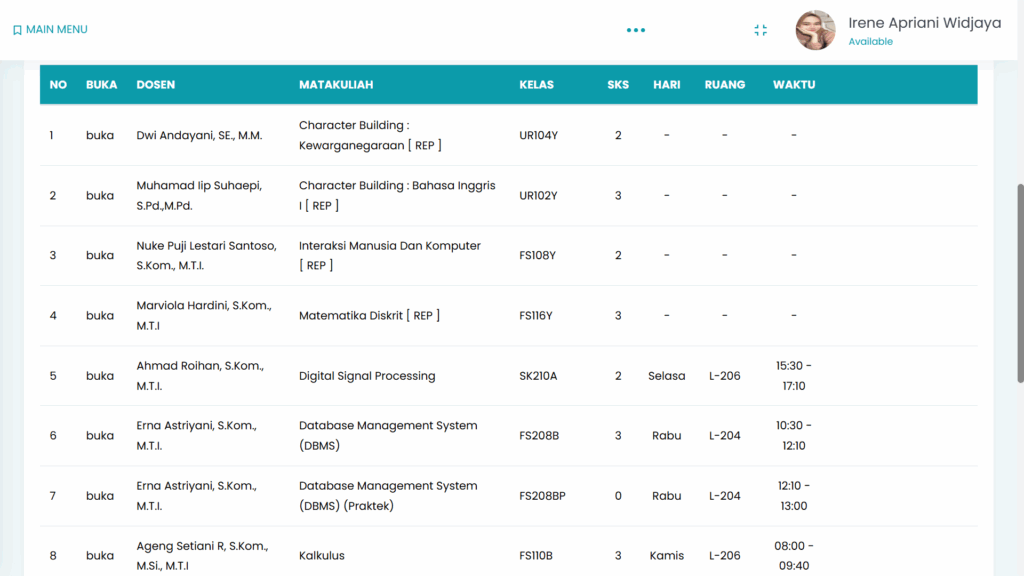Click the MATAKULIAH column header
This screenshot has width=1024, height=576.
tap(336, 85)
